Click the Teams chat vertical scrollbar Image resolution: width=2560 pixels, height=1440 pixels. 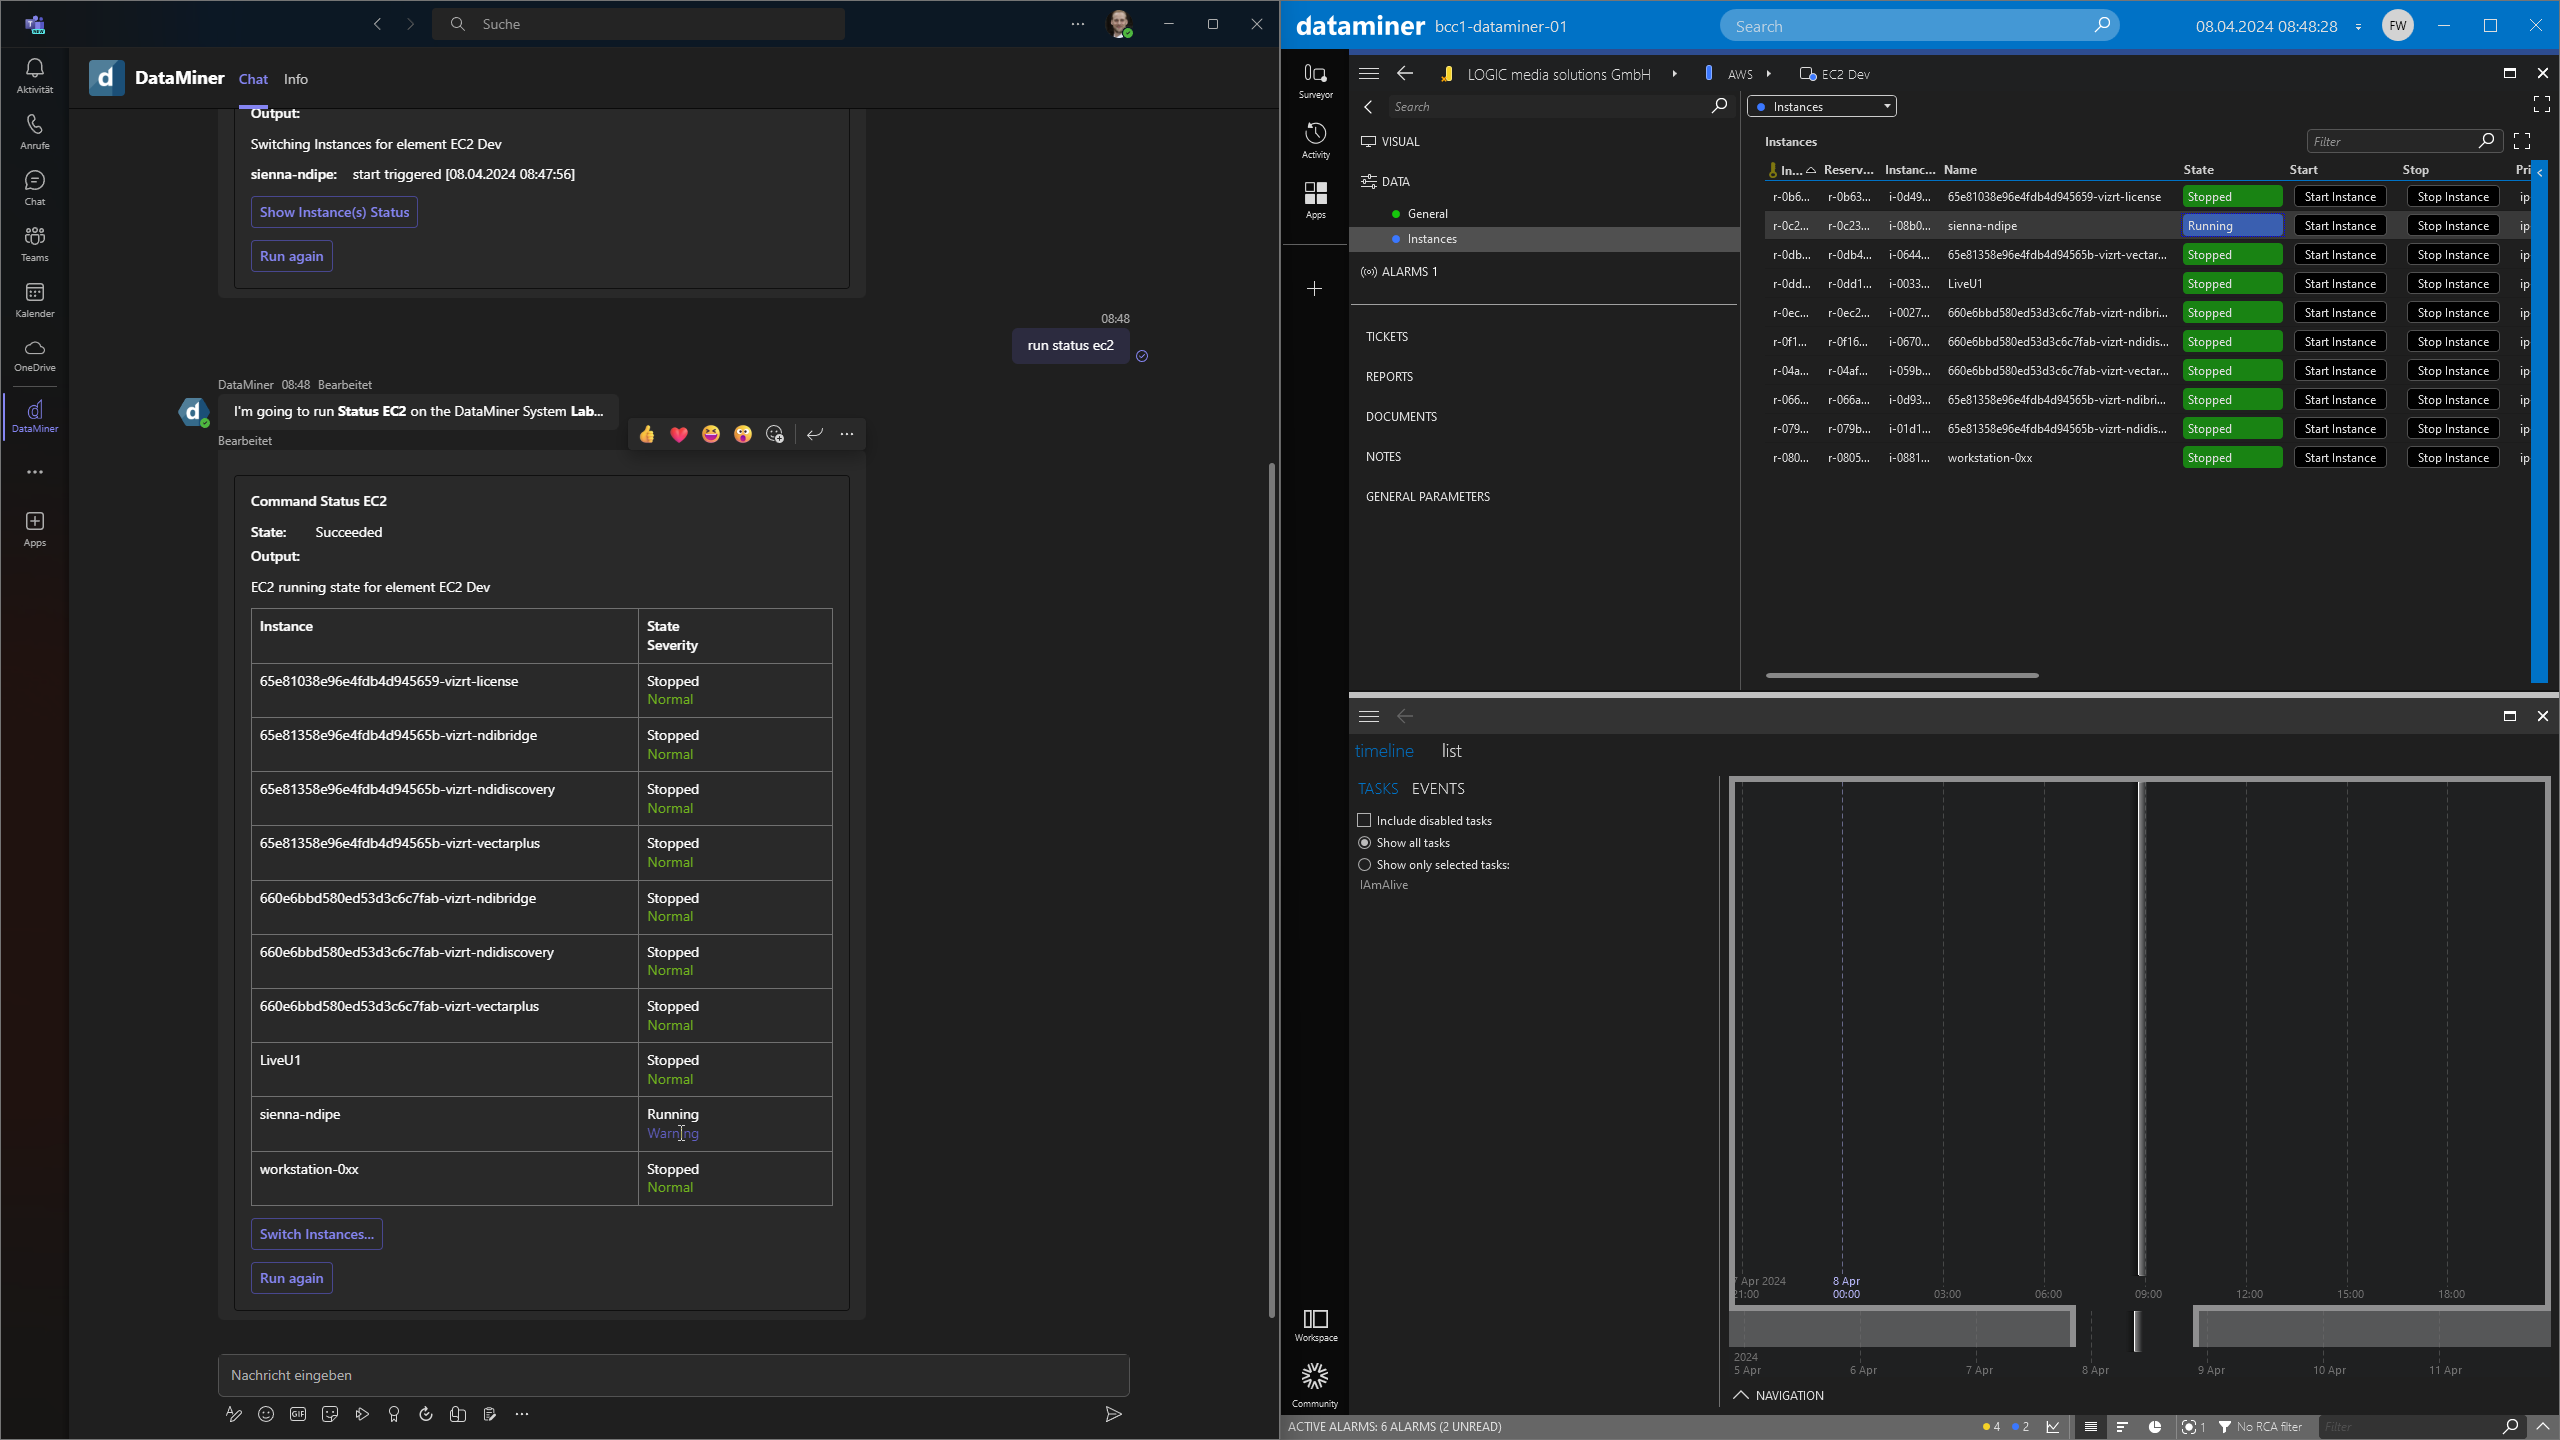(1271, 890)
